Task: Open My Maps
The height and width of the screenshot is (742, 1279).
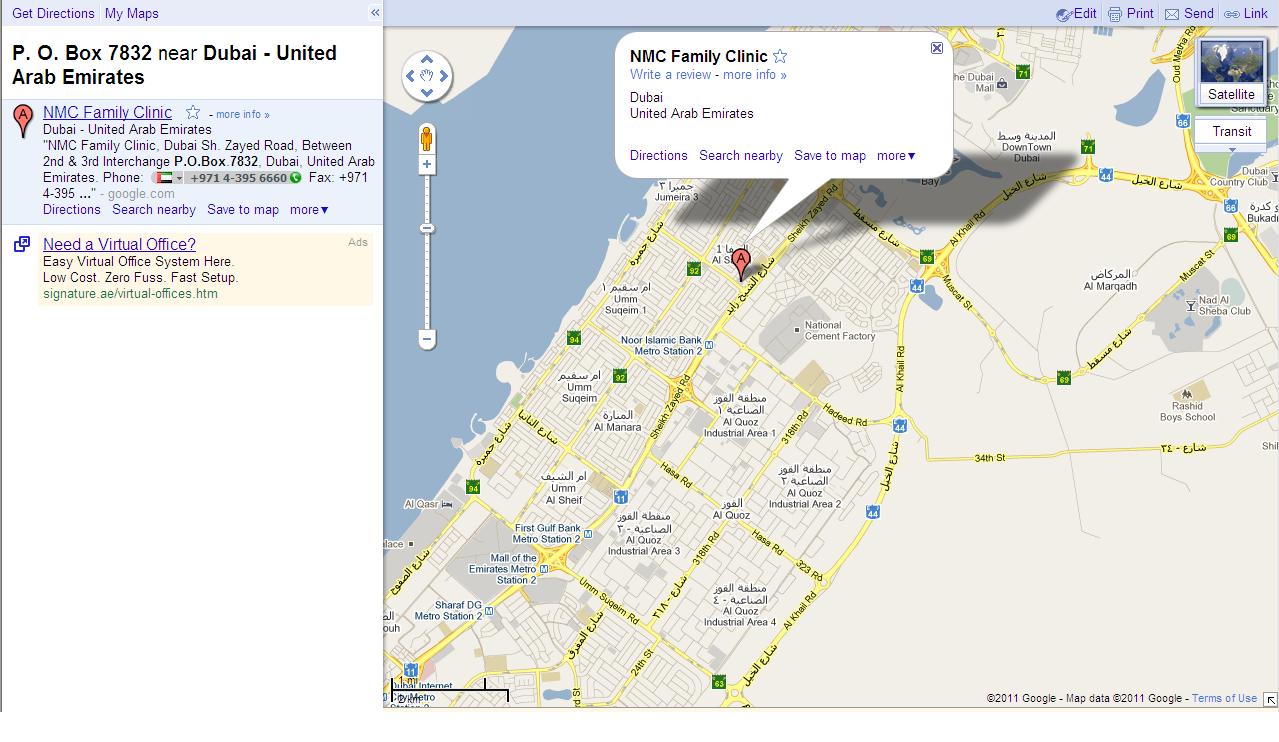Action: click(132, 13)
